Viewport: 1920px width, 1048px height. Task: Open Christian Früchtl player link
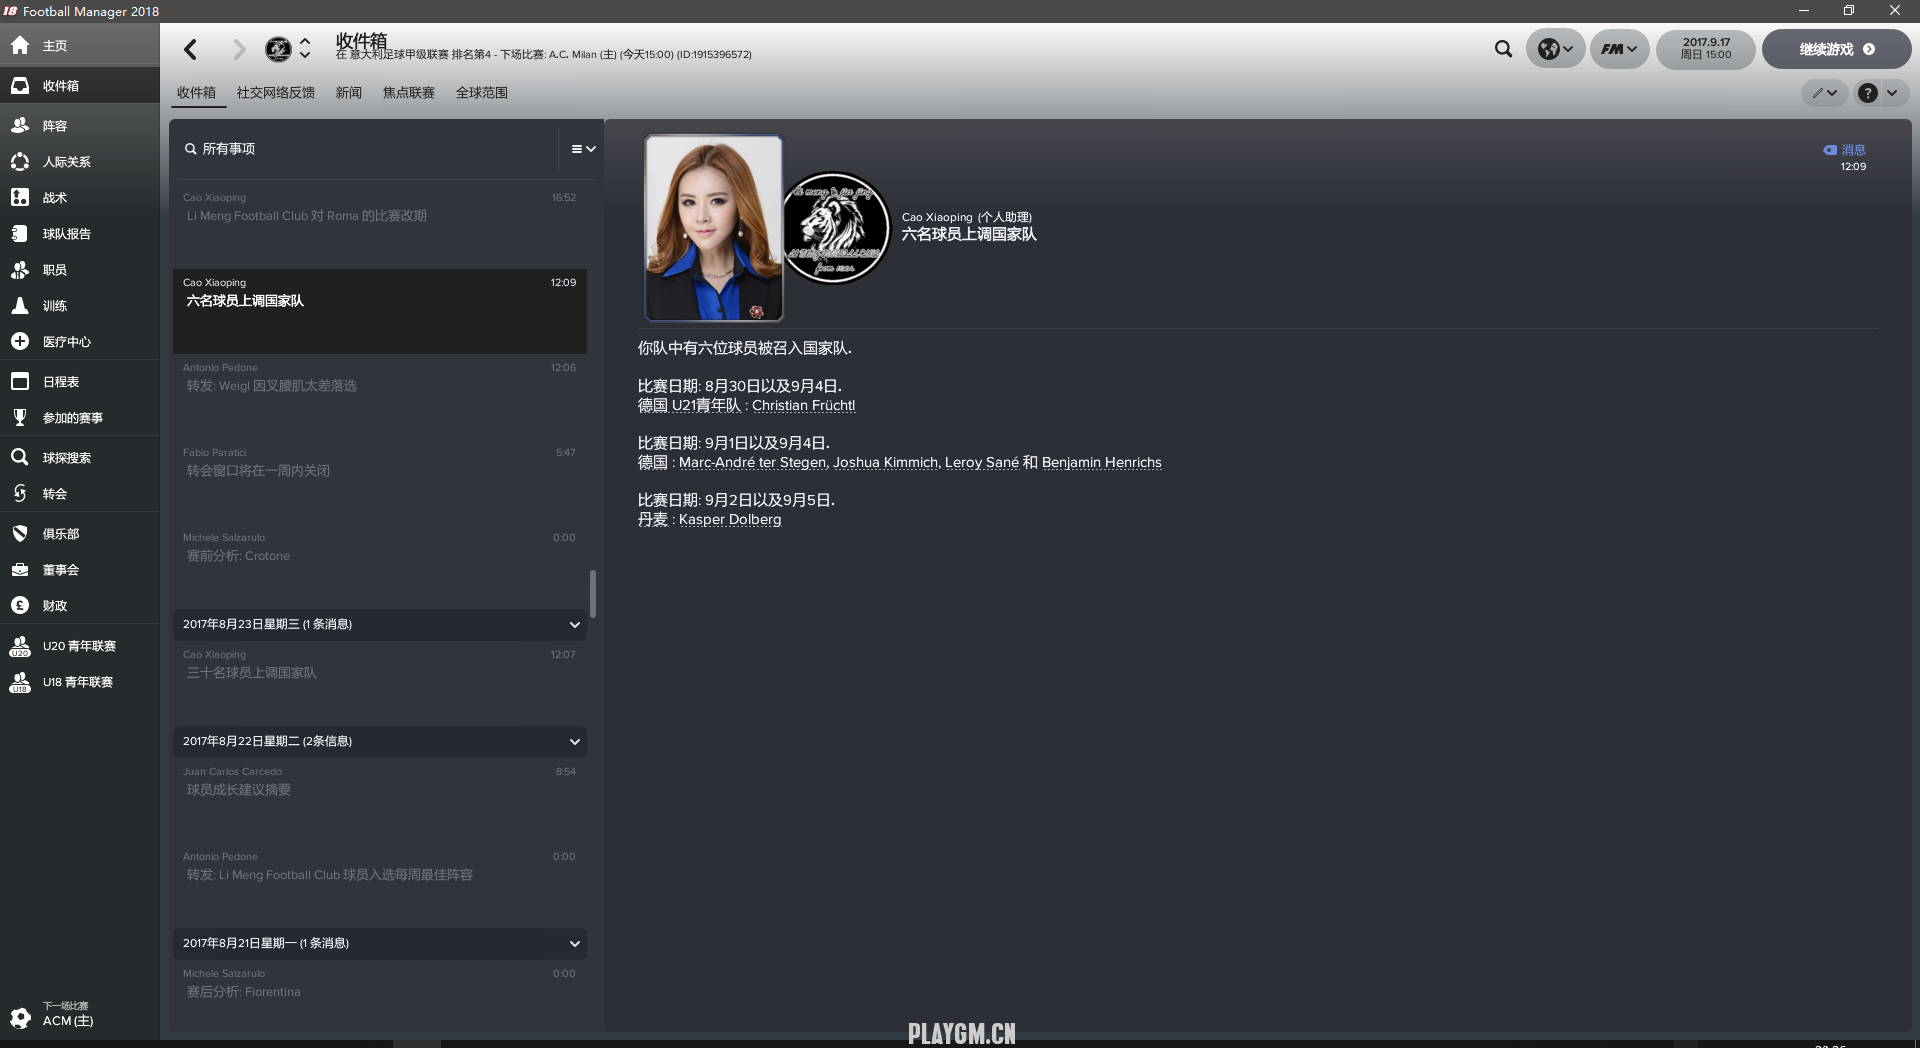(x=803, y=406)
